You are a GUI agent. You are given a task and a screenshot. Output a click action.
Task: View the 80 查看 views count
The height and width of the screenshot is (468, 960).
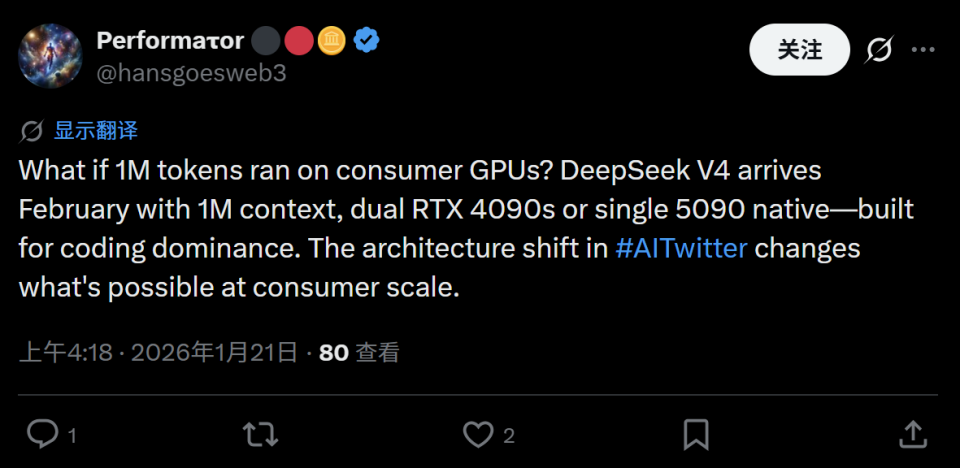358,352
